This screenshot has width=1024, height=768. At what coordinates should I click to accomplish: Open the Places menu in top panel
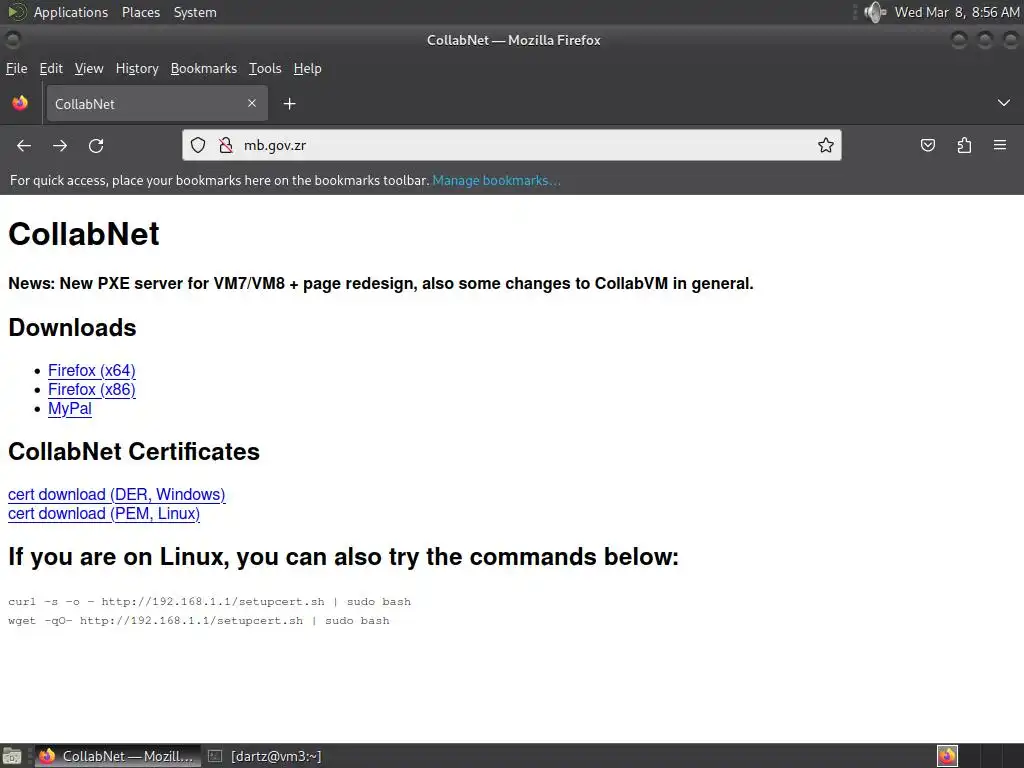tap(141, 12)
